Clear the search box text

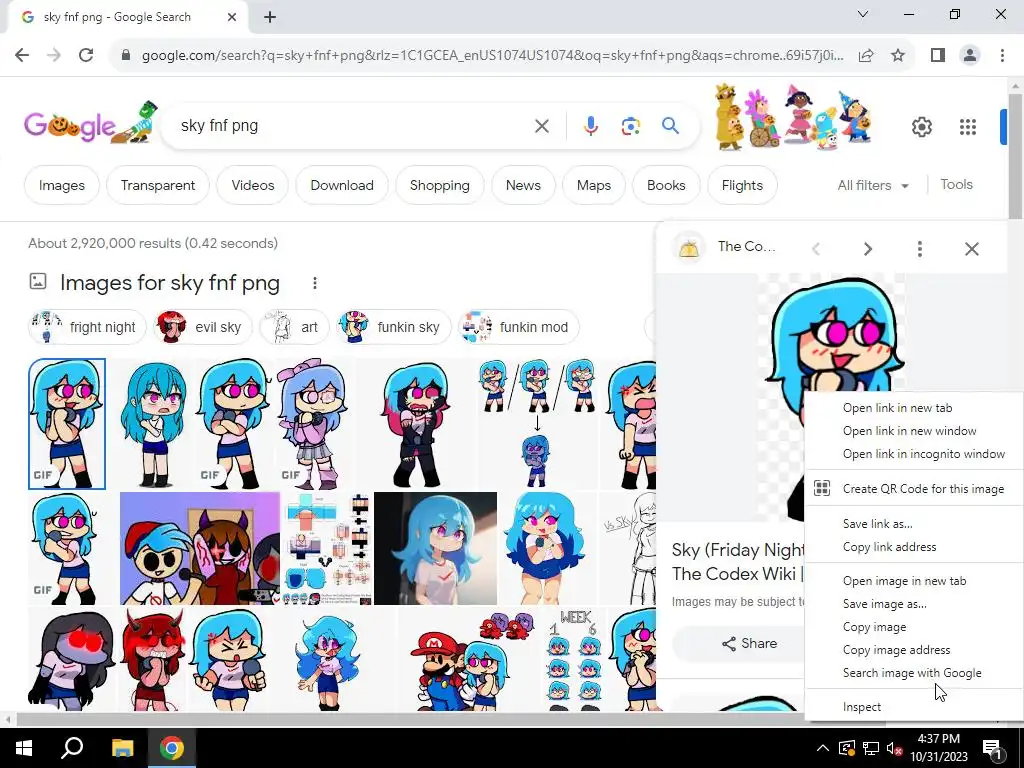(x=541, y=125)
